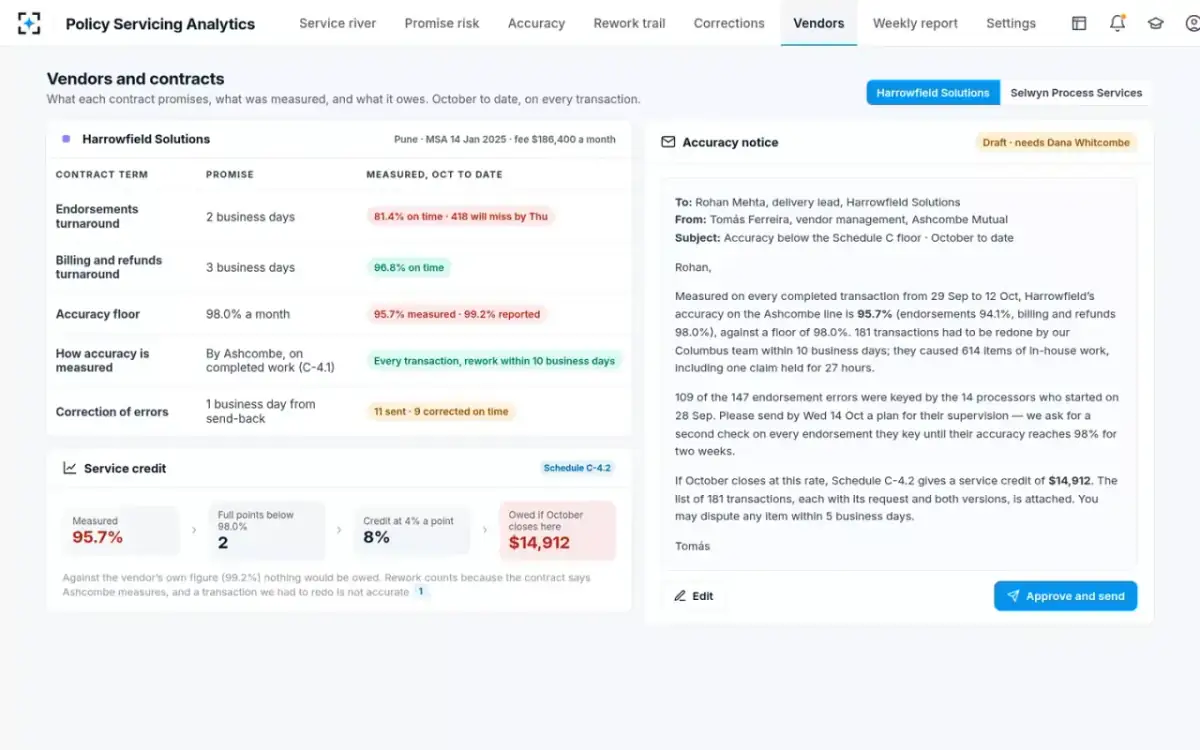This screenshot has width=1200, height=750.
Task: Click the envelope icon beside Accuracy notice
Action: click(668, 142)
